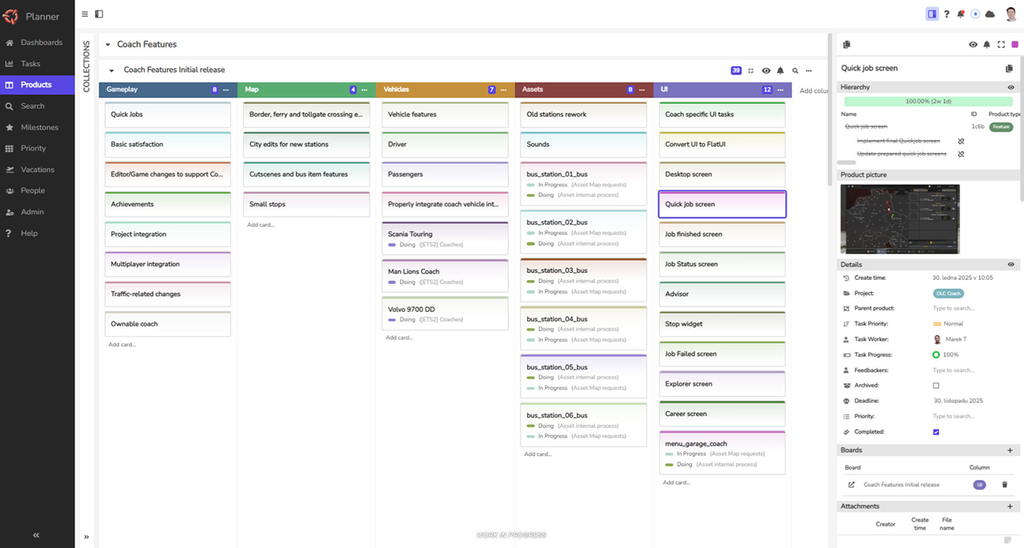Delete board entry with trash icon

1004,485
